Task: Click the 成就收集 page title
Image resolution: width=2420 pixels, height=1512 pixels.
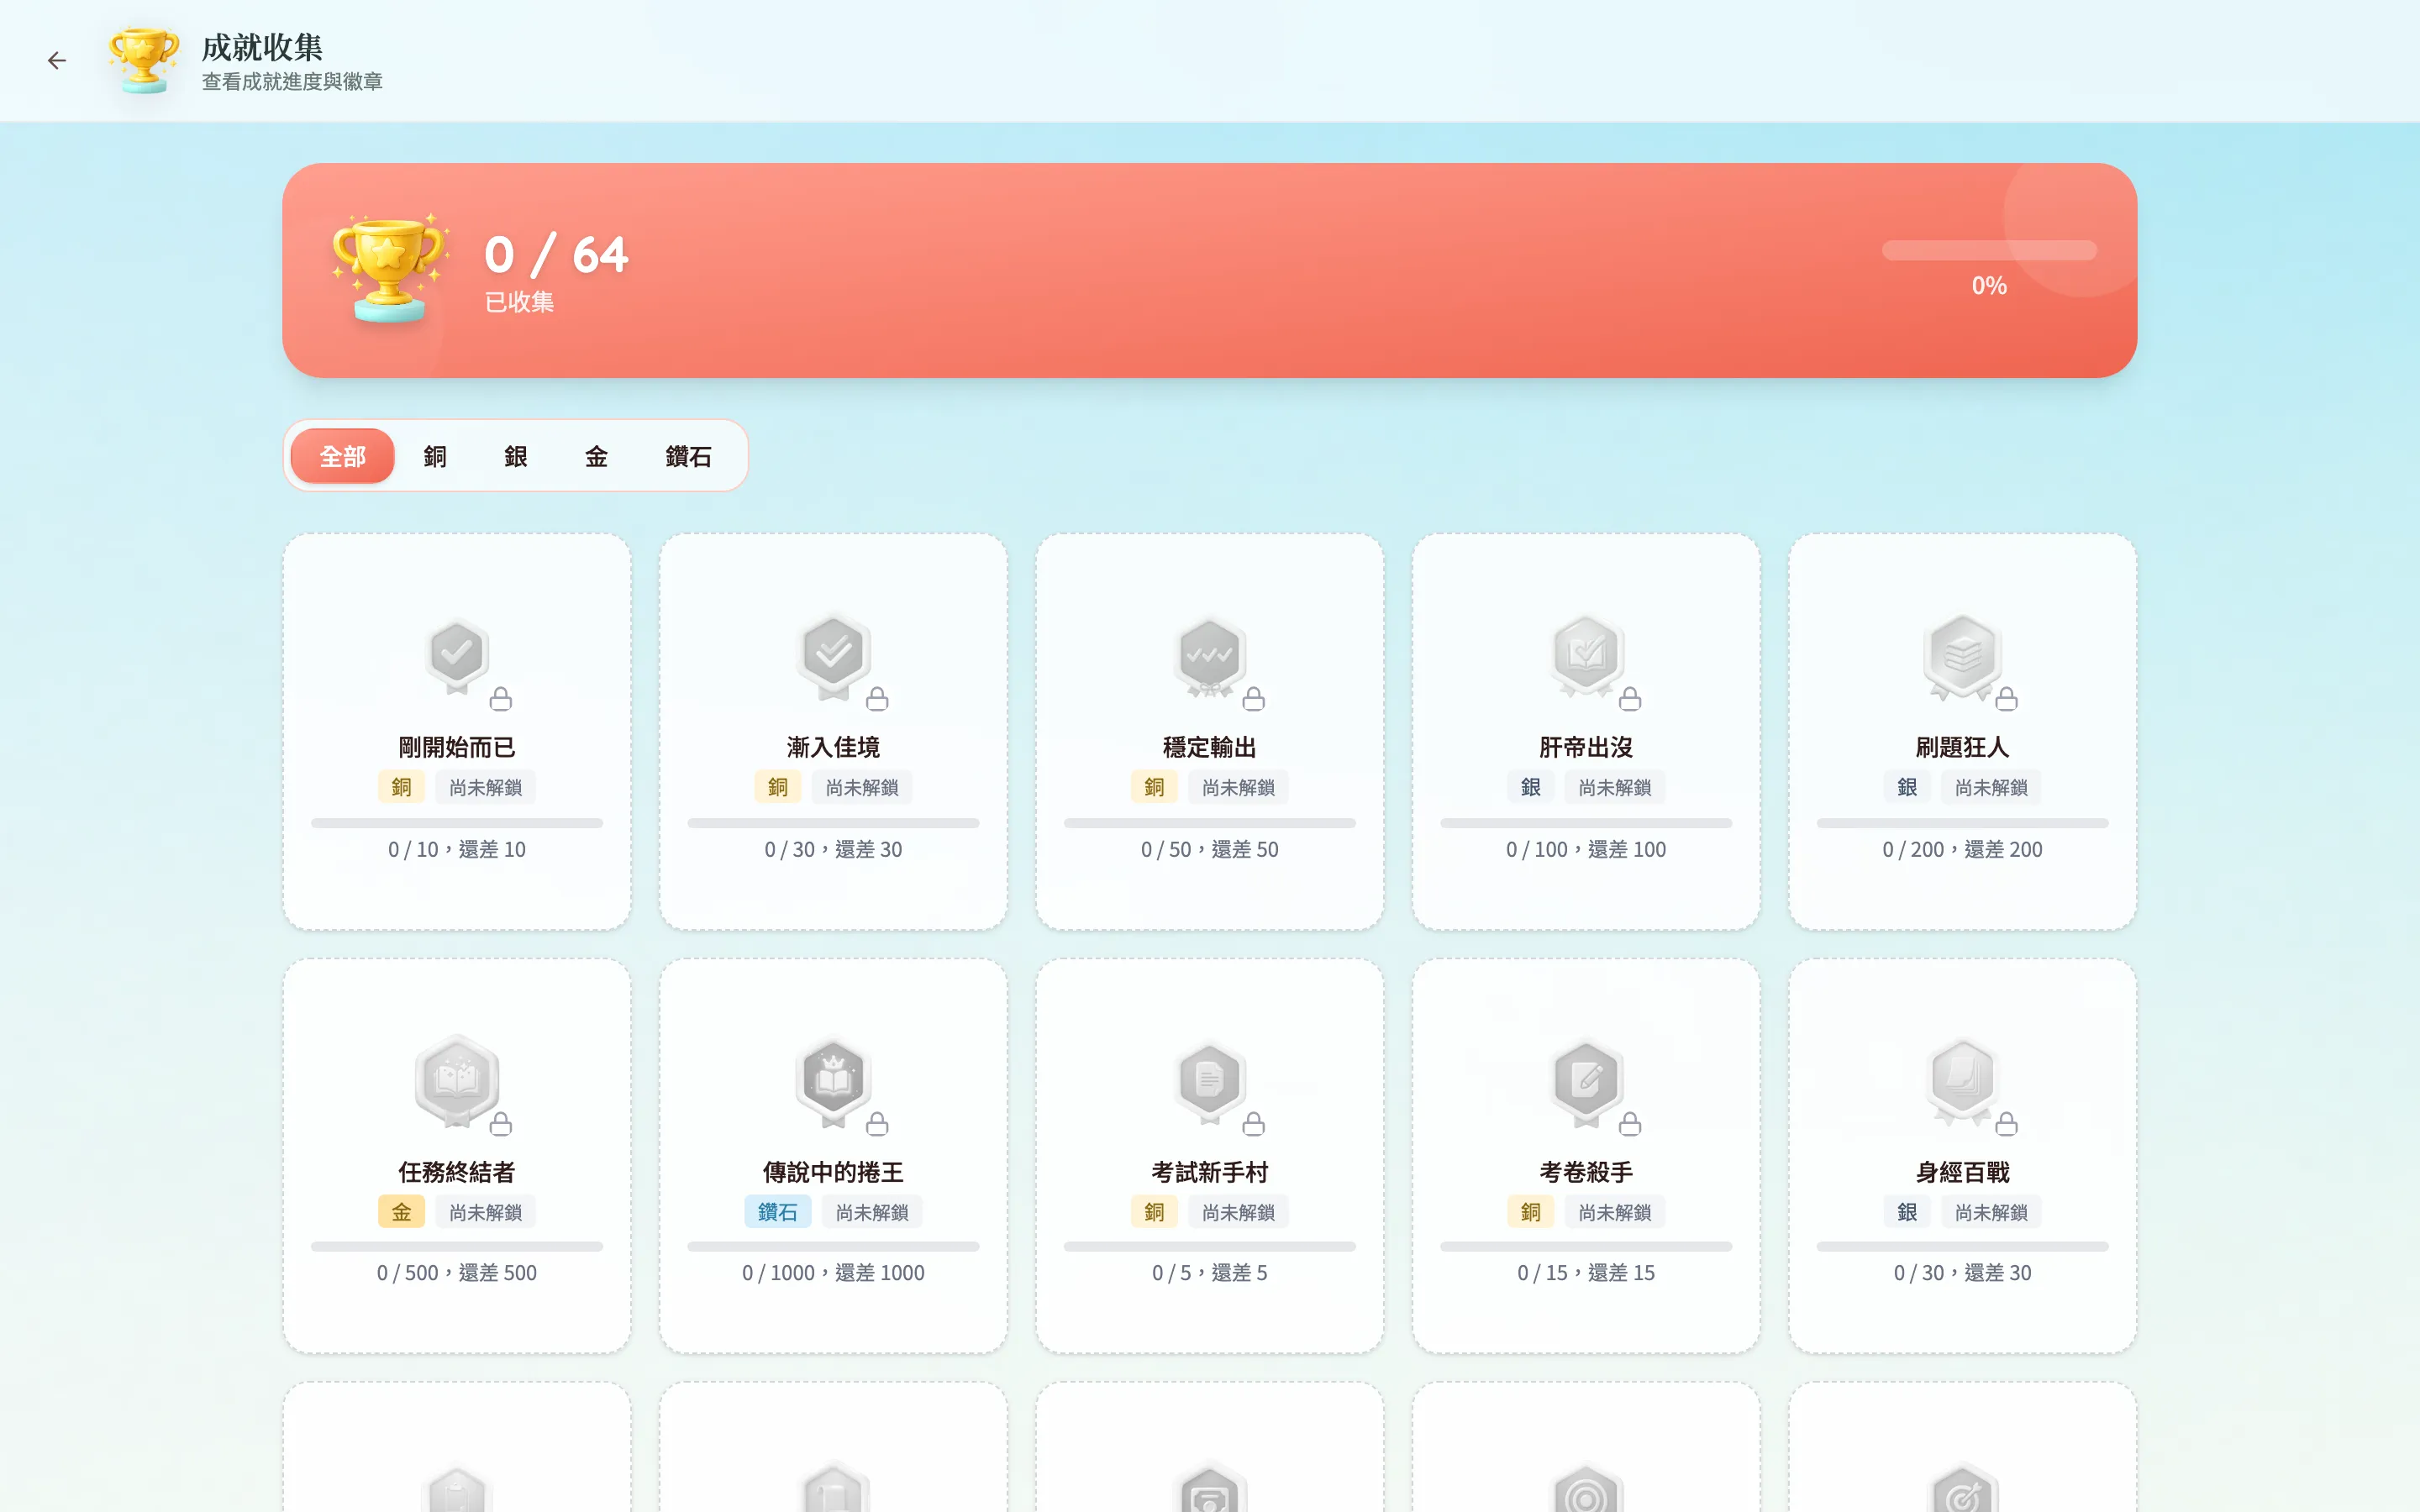Action: point(262,47)
